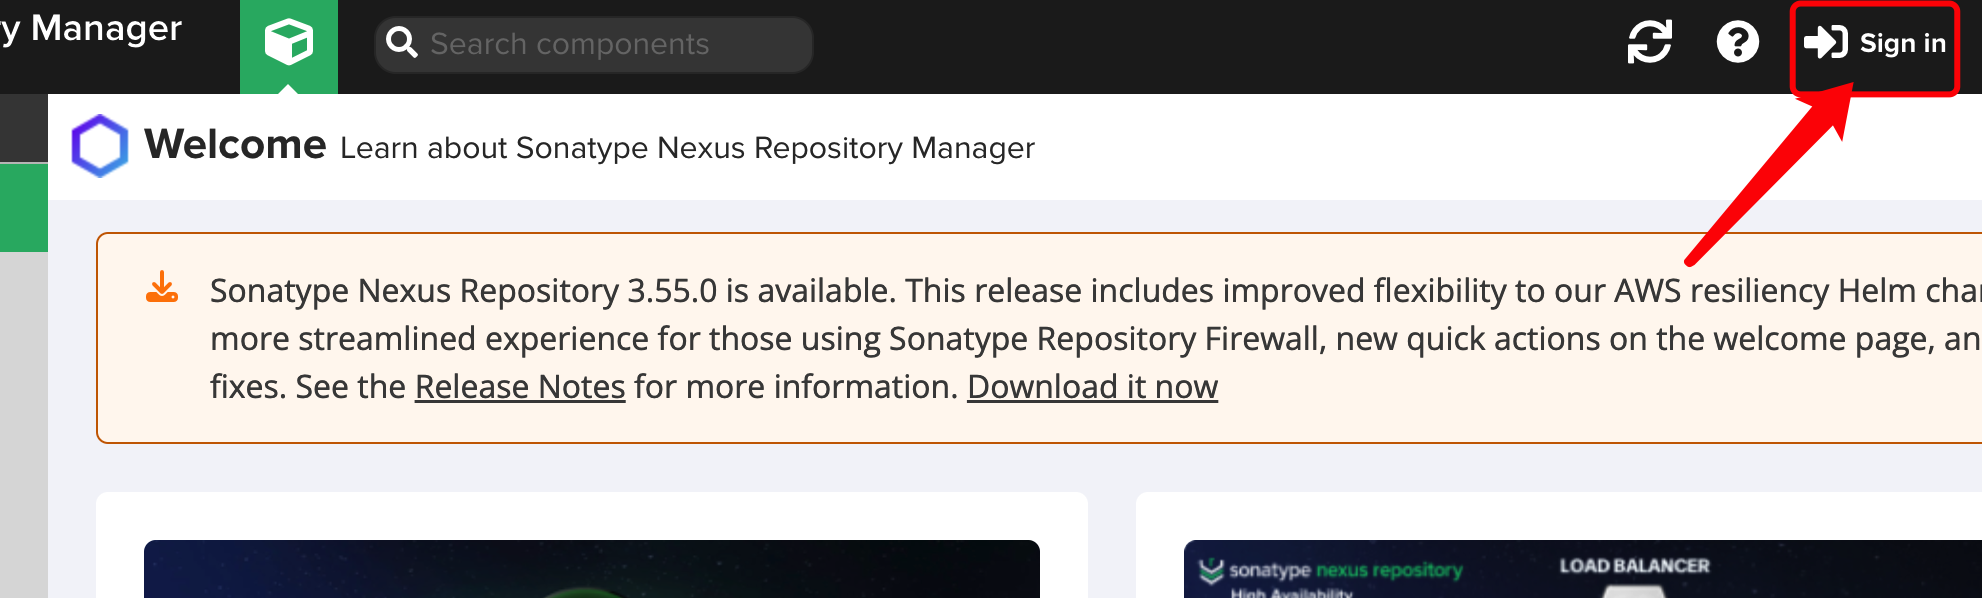Open the Browse cube icon in header
1982x598 pixels.
coord(288,44)
